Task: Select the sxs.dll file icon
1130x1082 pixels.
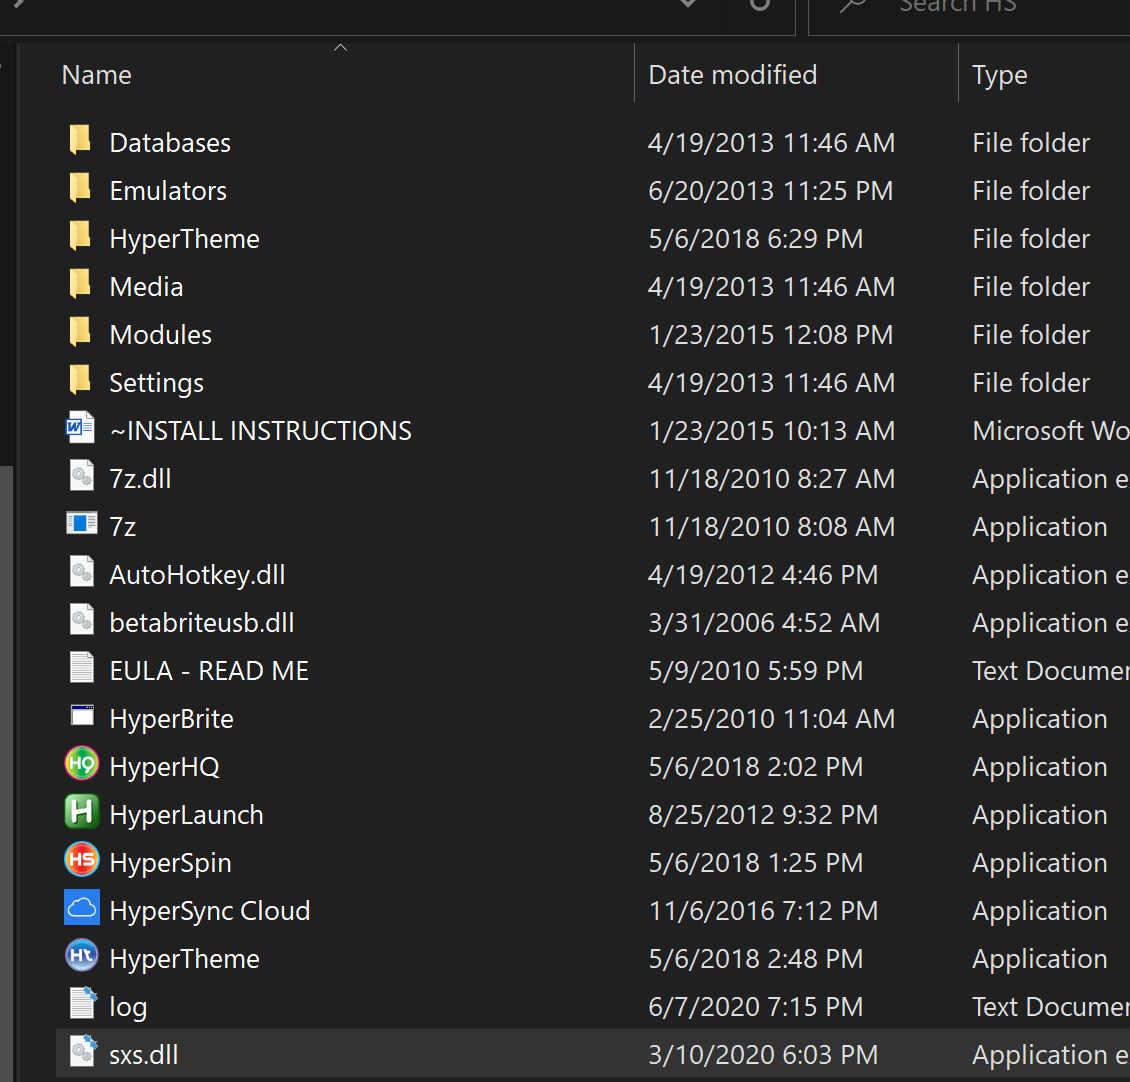Action: coord(82,1051)
